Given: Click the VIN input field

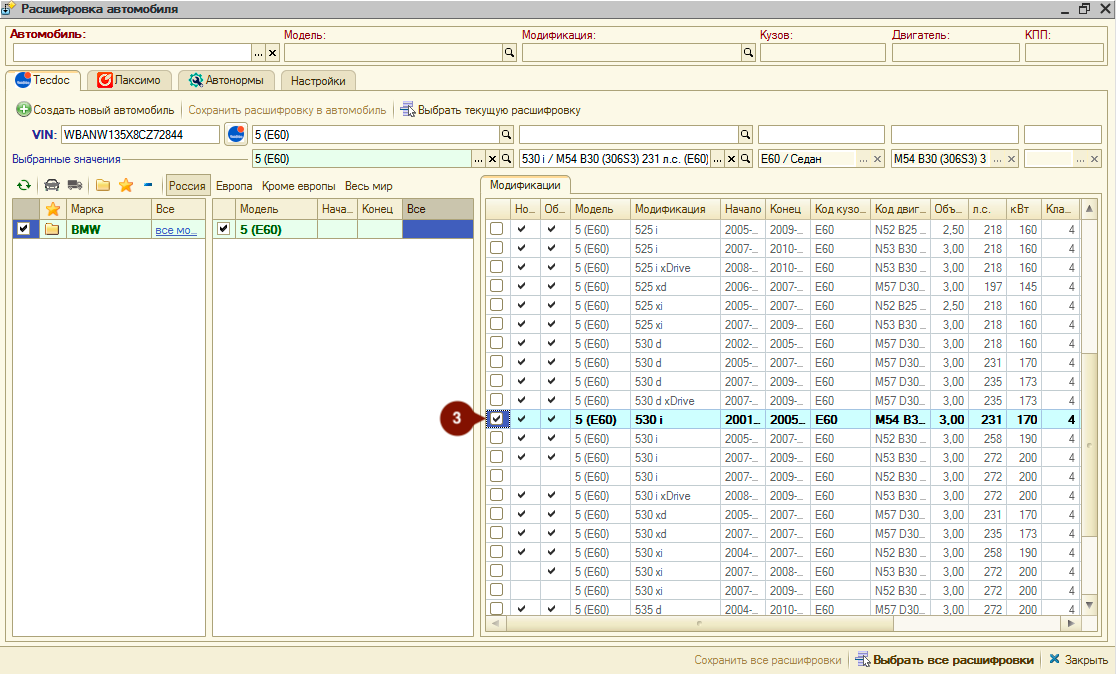Looking at the screenshot, I should (x=140, y=135).
